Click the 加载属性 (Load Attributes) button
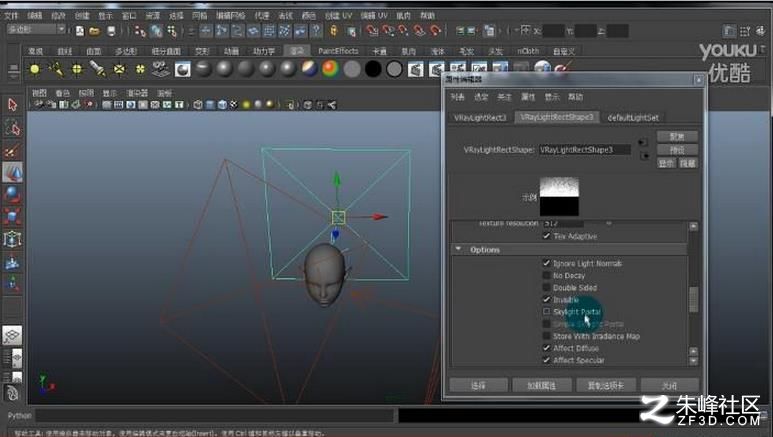Viewport: 773px width, 437px height. 541,385
